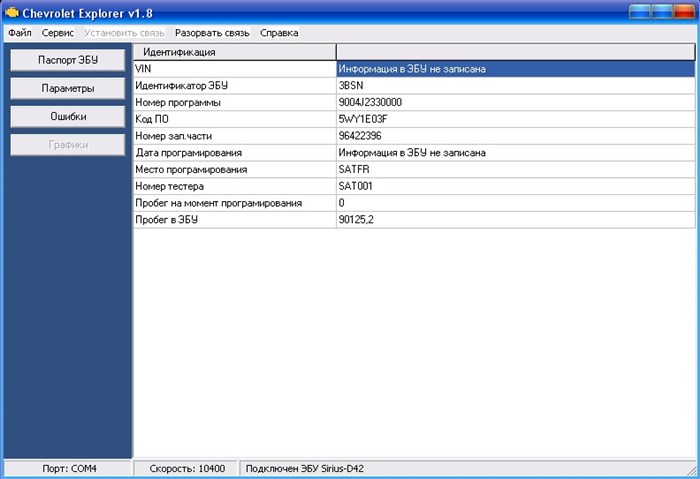Show the Ошибки error list
700x479 pixels.
68,117
